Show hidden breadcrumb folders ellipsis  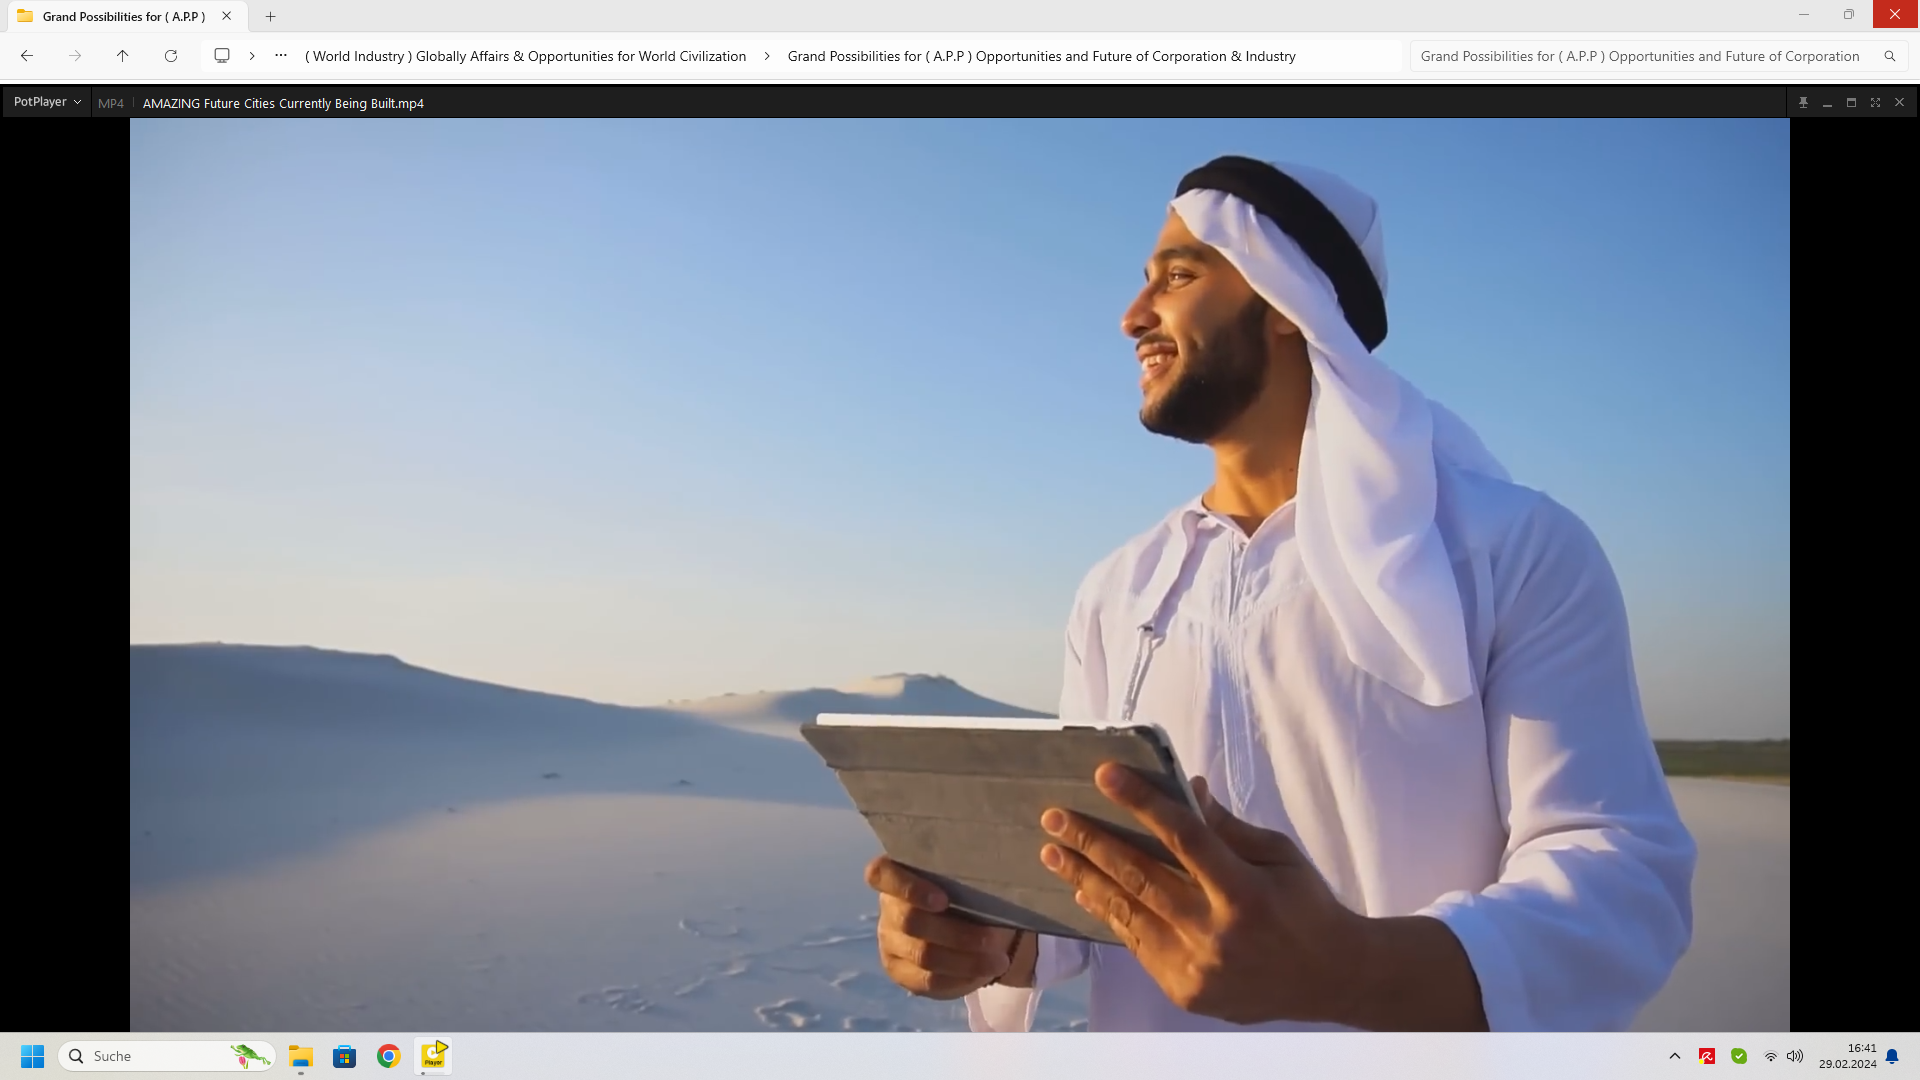[281, 56]
